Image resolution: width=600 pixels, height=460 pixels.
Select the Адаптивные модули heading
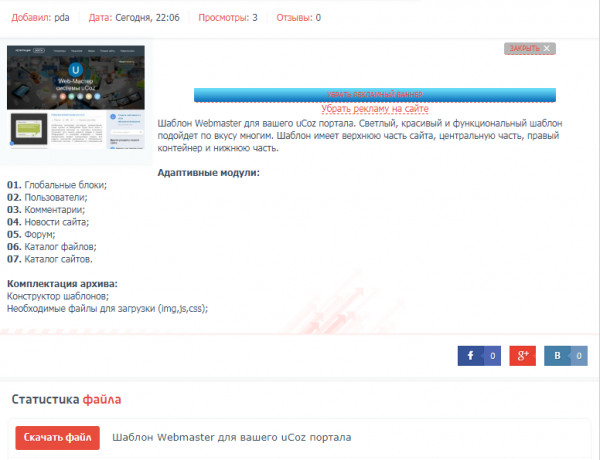(x=209, y=173)
